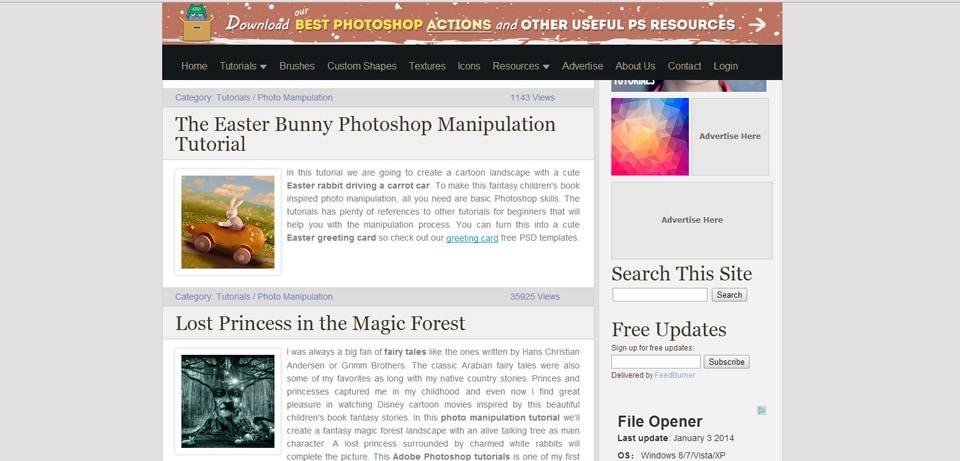
Task: Open the Easter Bunny Photoshop Manipulation Tutorial title
Action: click(x=366, y=133)
